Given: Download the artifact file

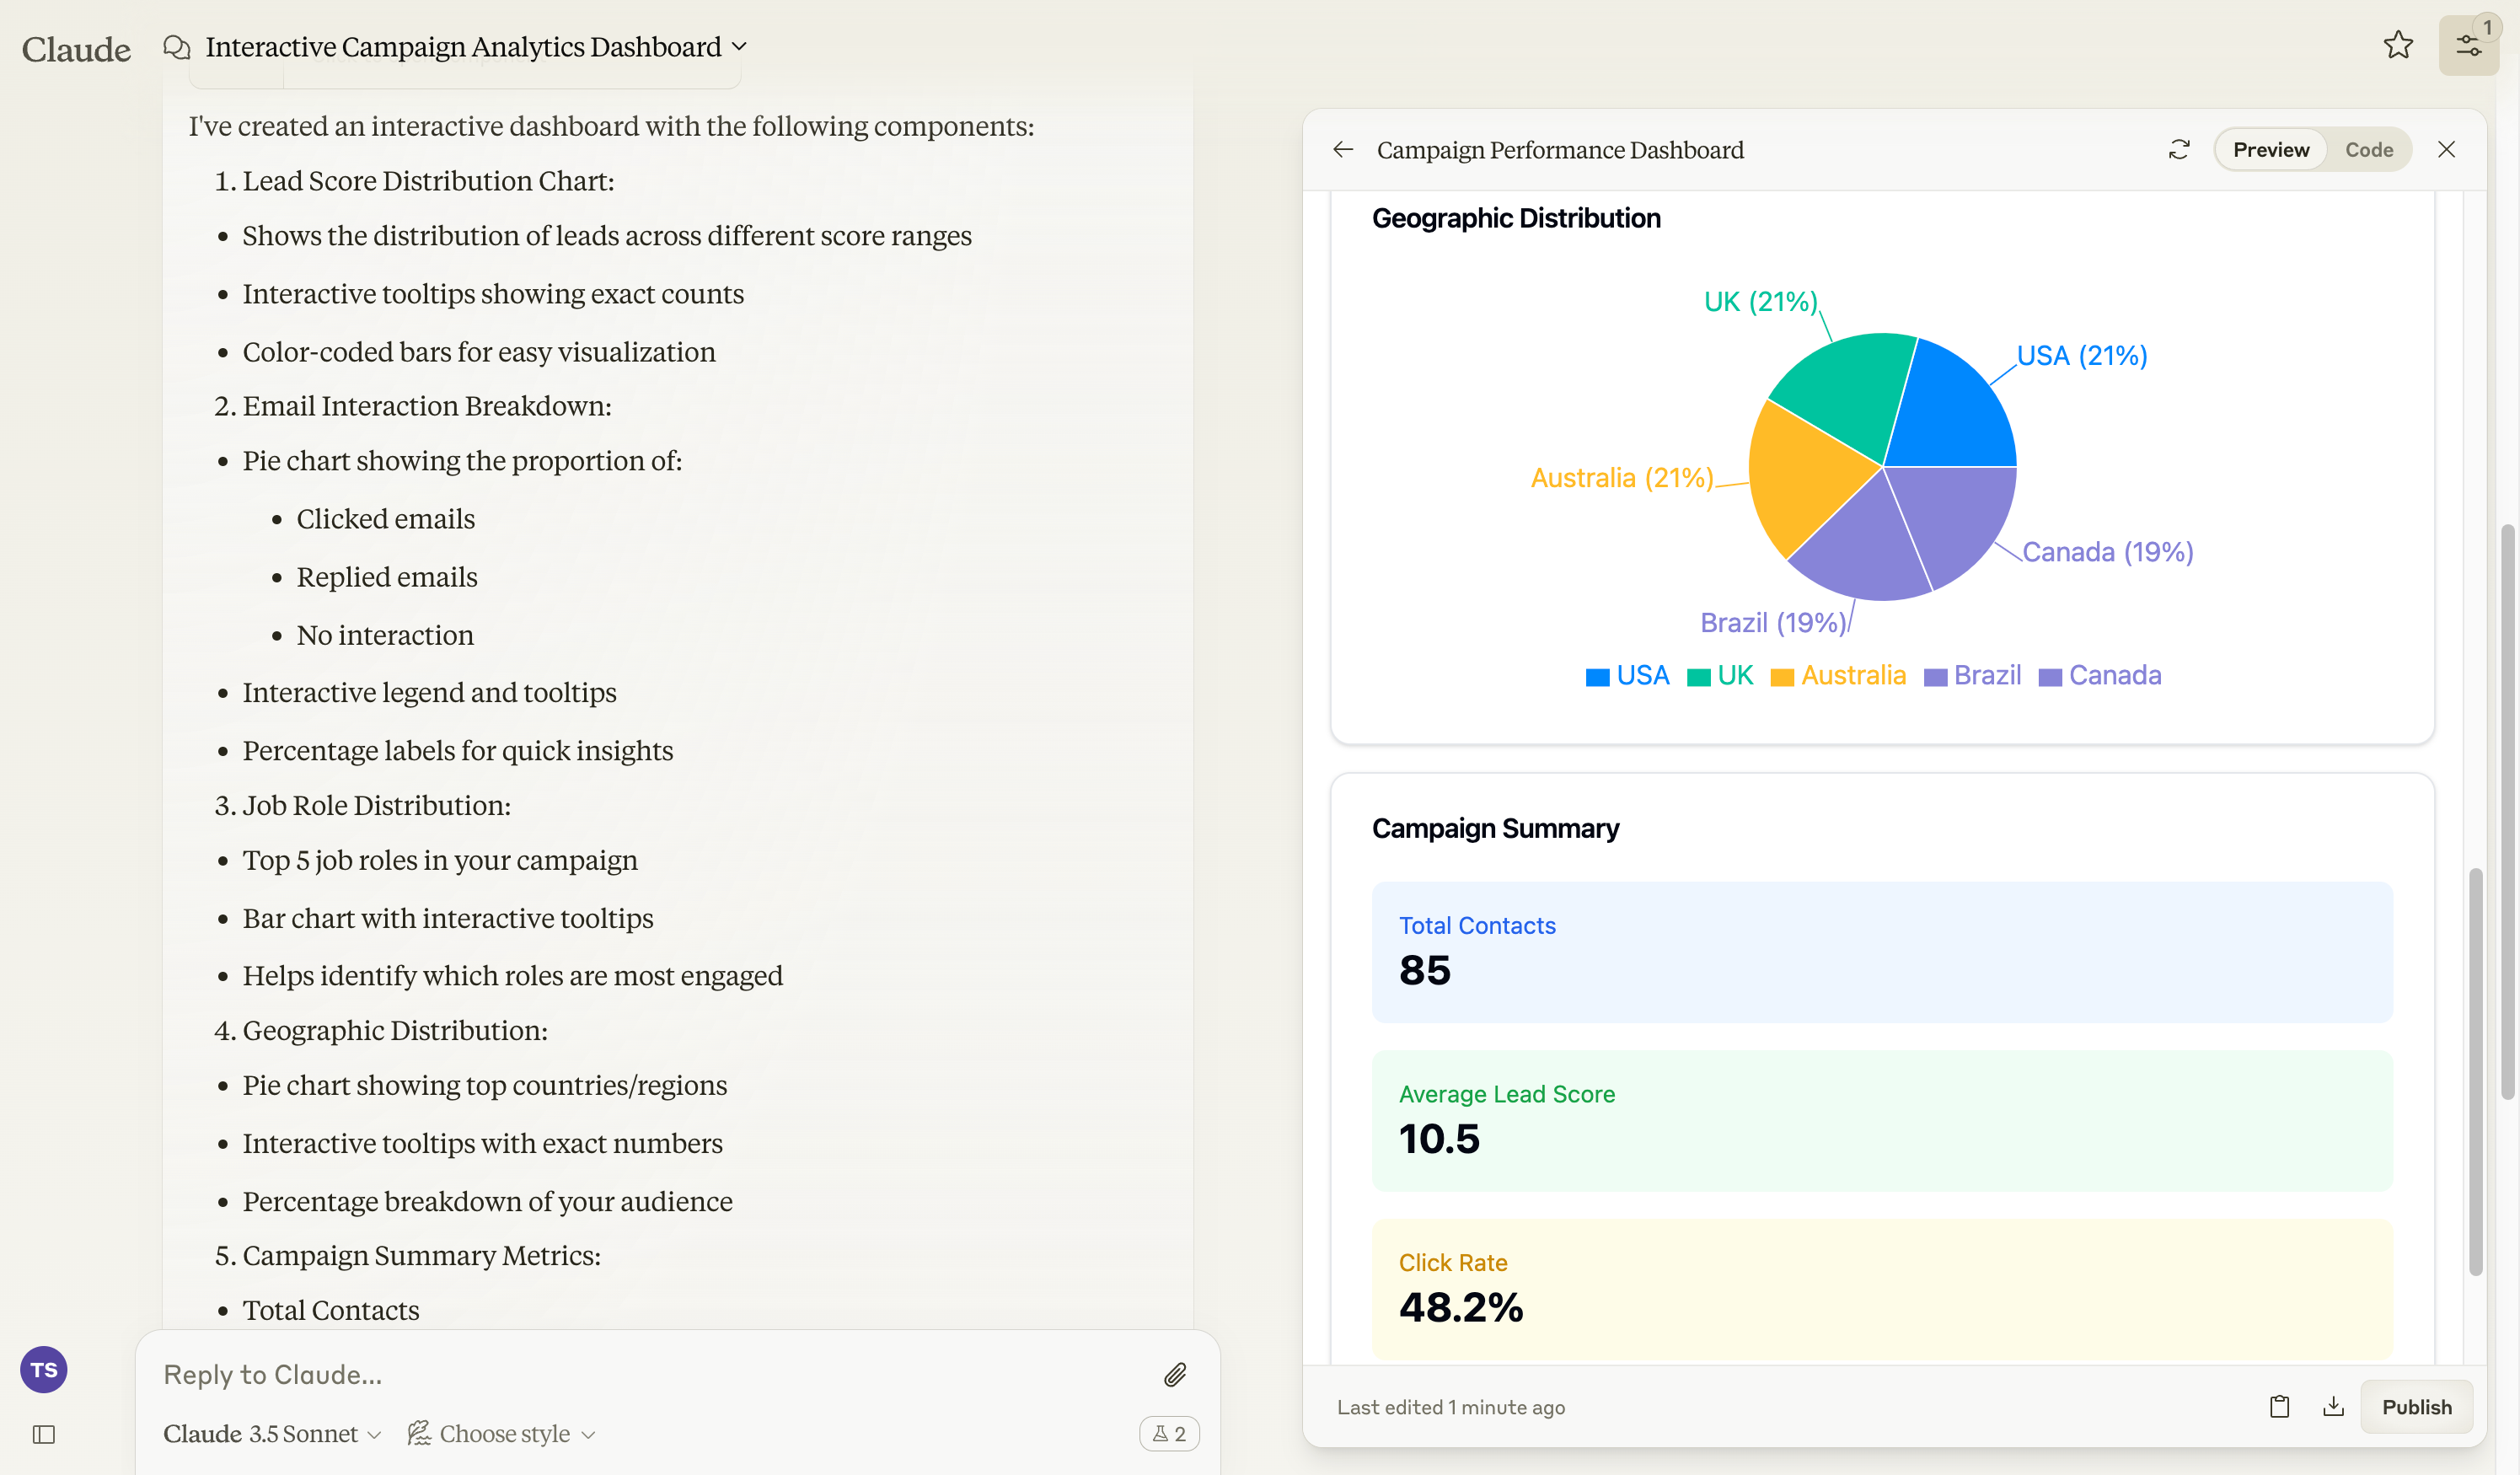Looking at the screenshot, I should tap(2333, 1407).
